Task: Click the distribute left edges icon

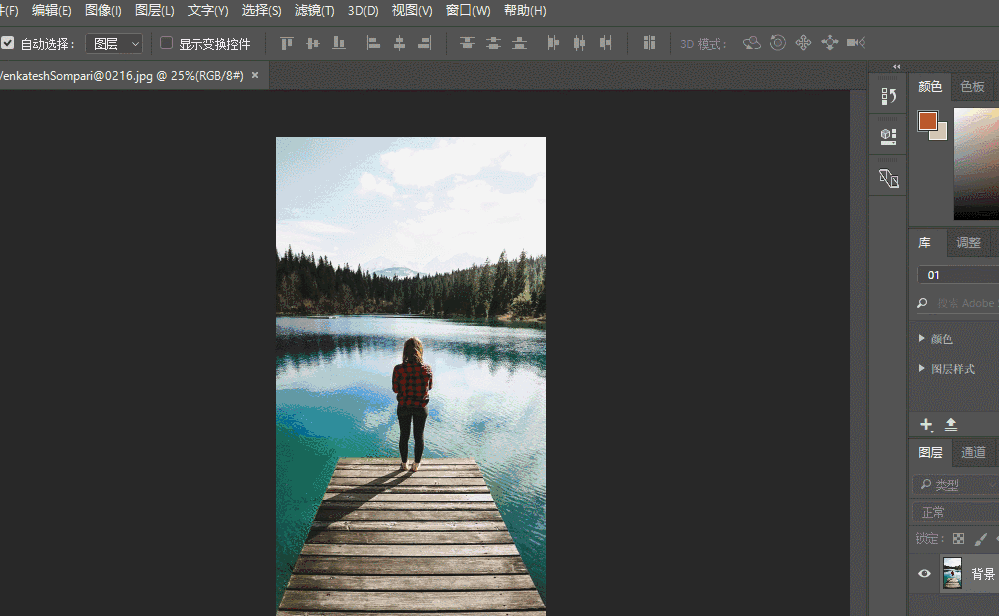Action: [553, 43]
